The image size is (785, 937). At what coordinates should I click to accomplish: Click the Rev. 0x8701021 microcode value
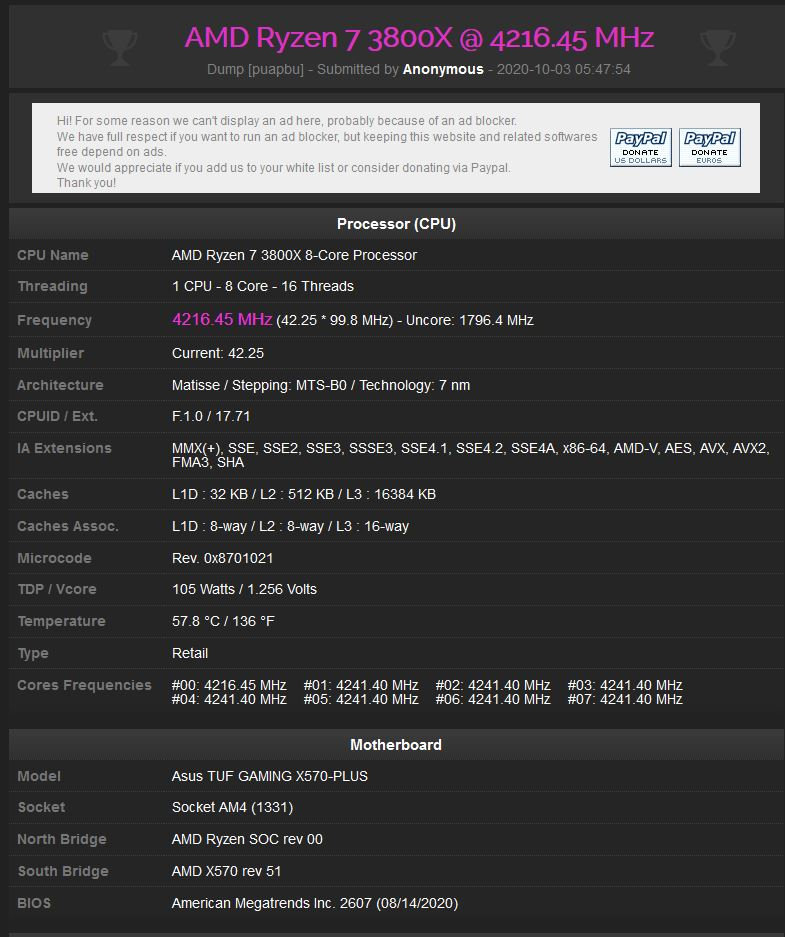pos(222,558)
